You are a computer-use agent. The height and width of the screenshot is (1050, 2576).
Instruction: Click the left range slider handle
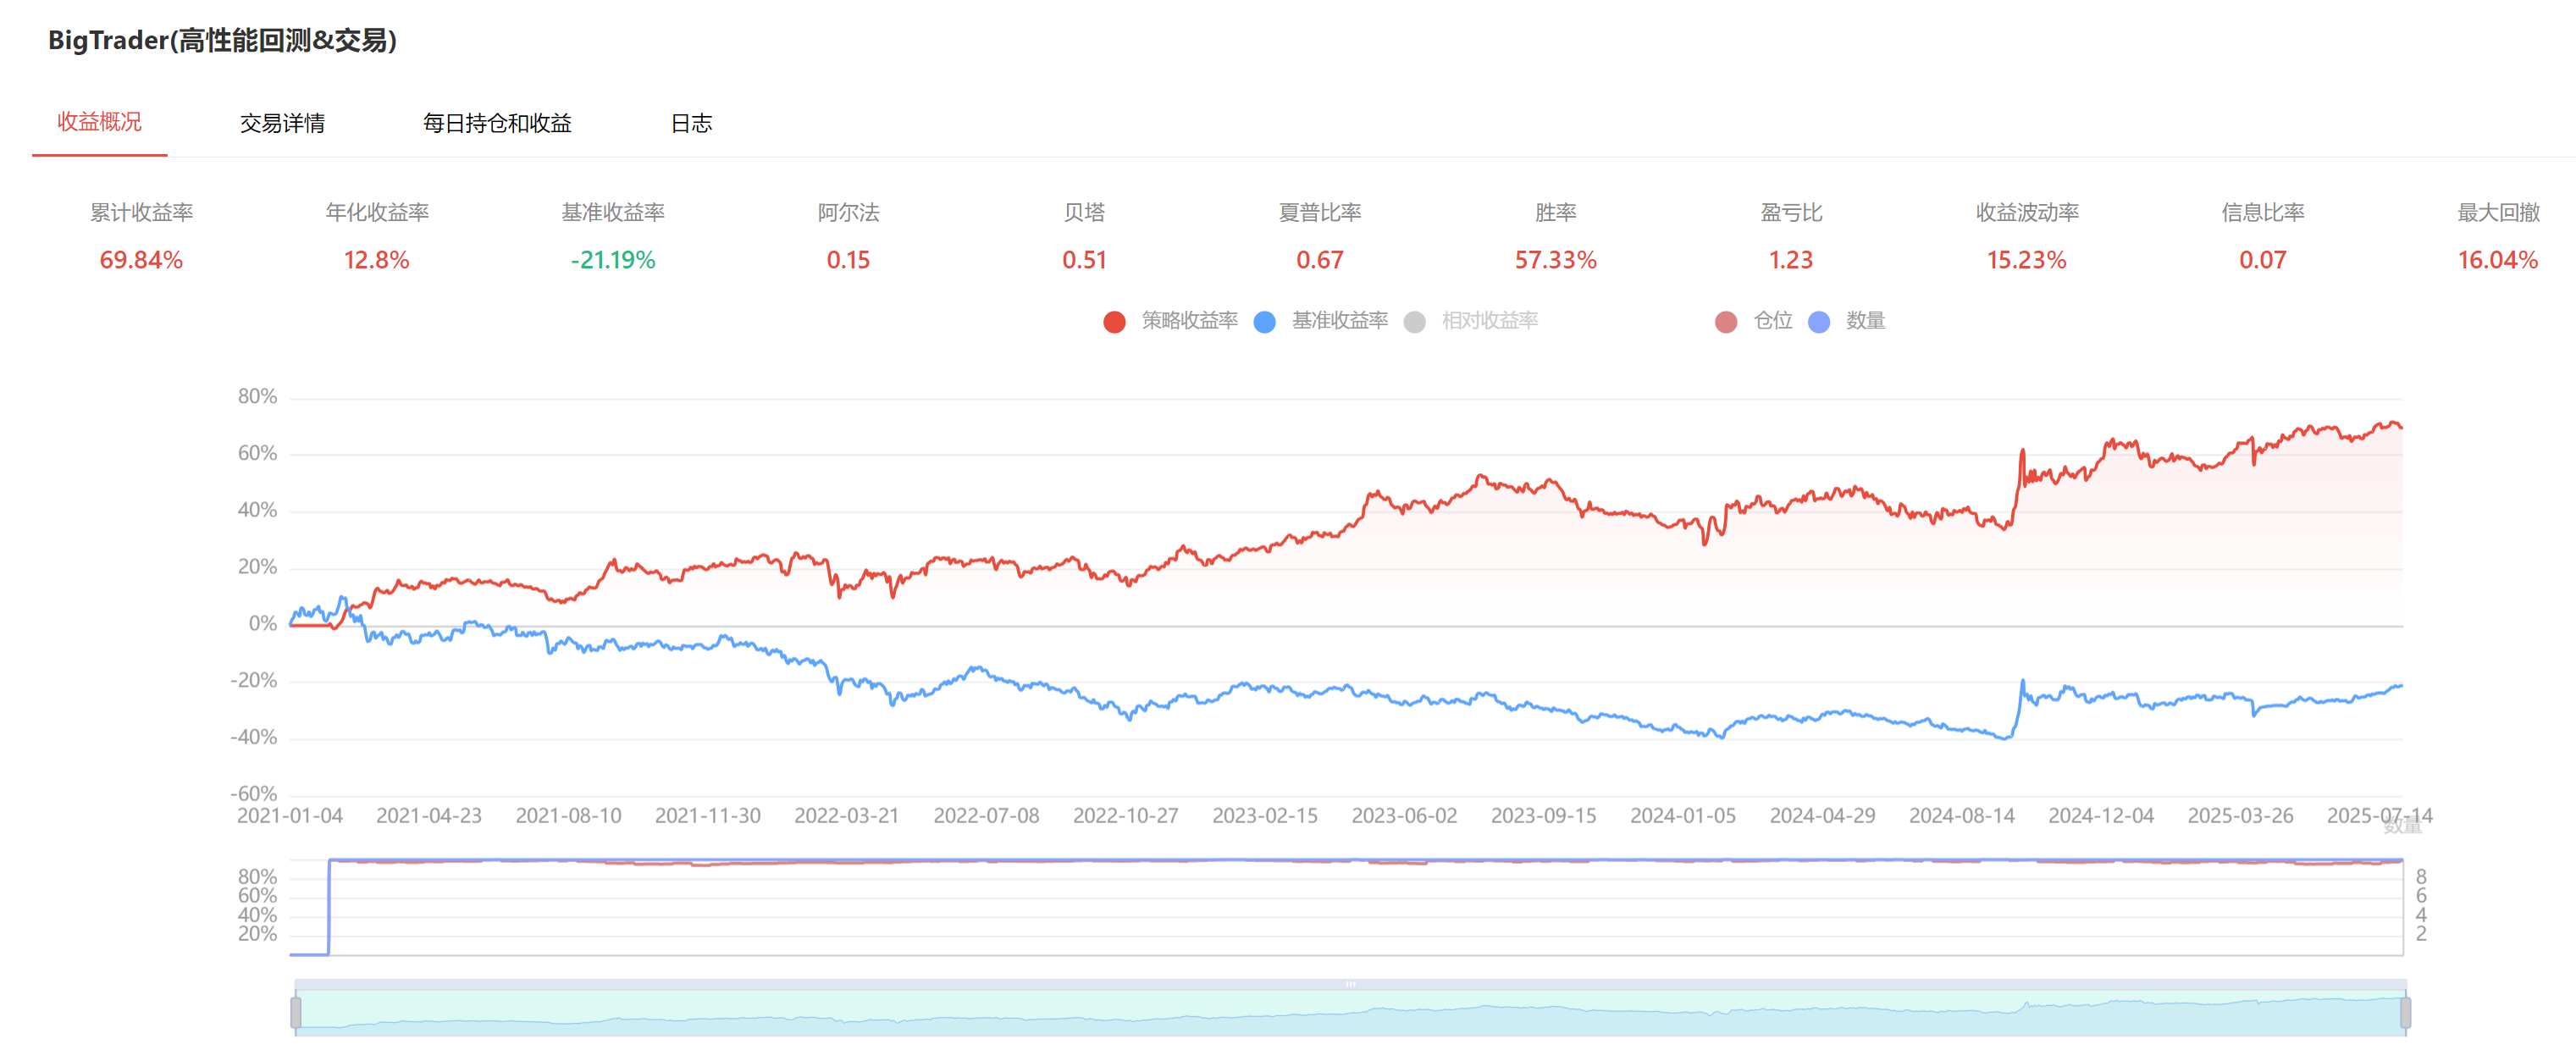[x=296, y=1012]
